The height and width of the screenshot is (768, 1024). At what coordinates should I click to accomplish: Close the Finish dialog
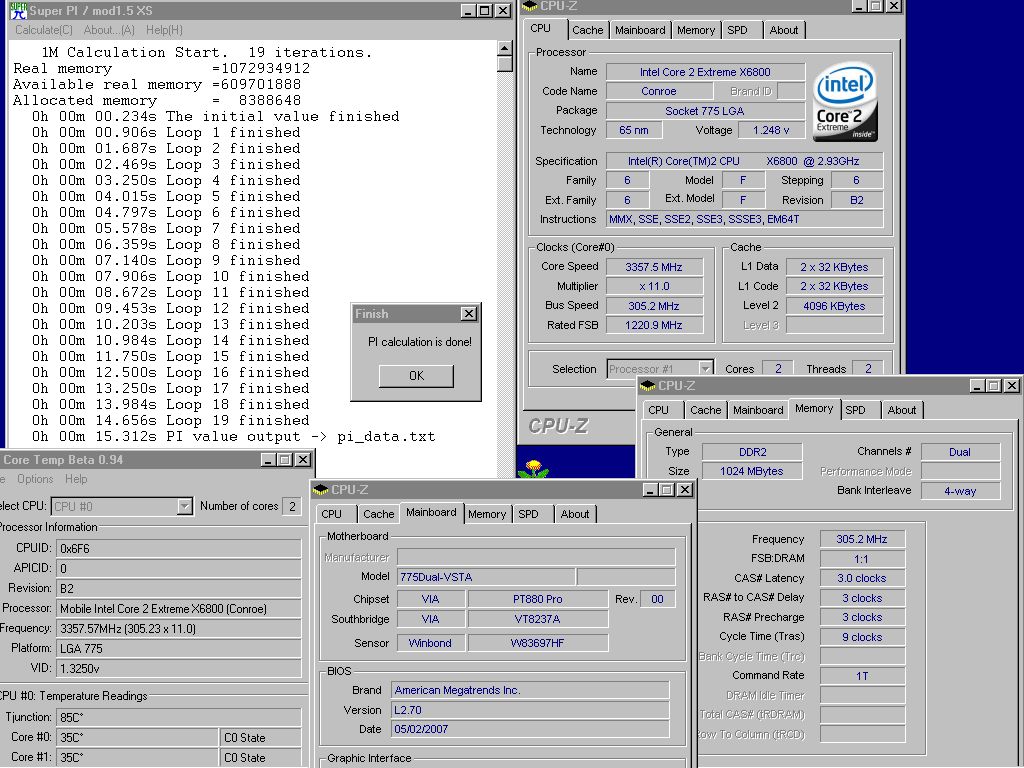click(x=468, y=313)
